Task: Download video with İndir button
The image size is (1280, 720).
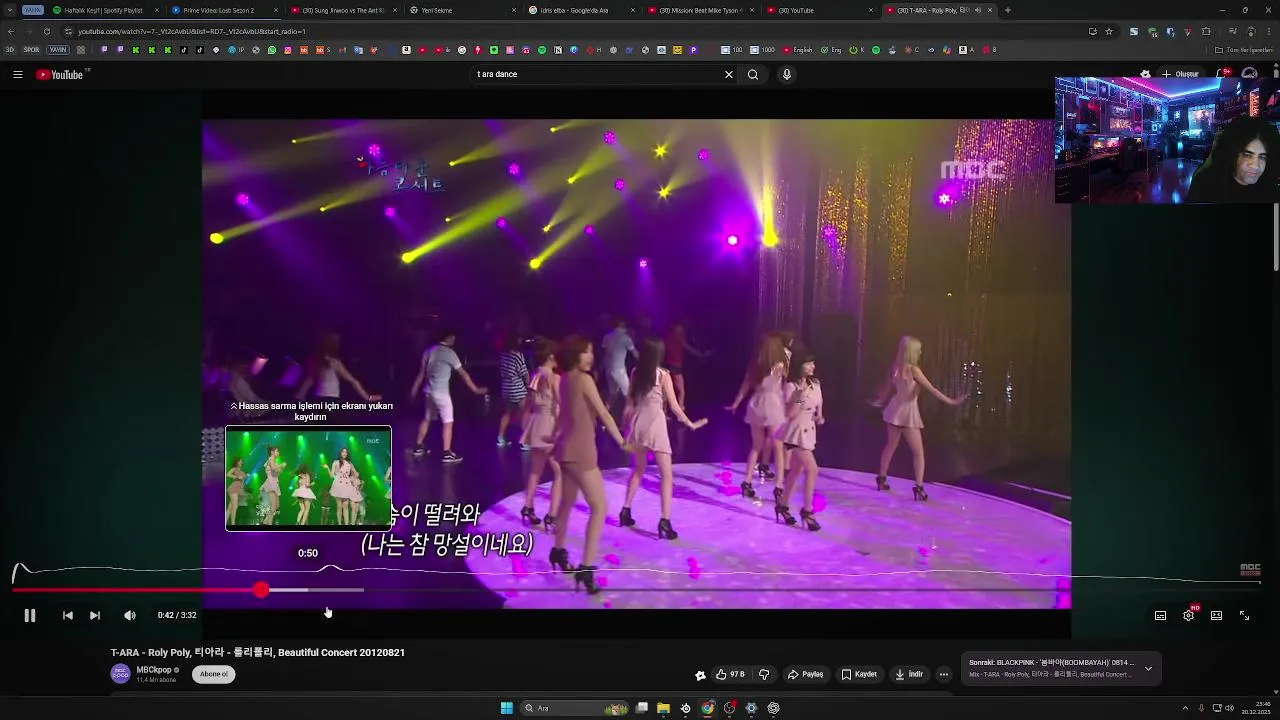Action: tap(909, 674)
